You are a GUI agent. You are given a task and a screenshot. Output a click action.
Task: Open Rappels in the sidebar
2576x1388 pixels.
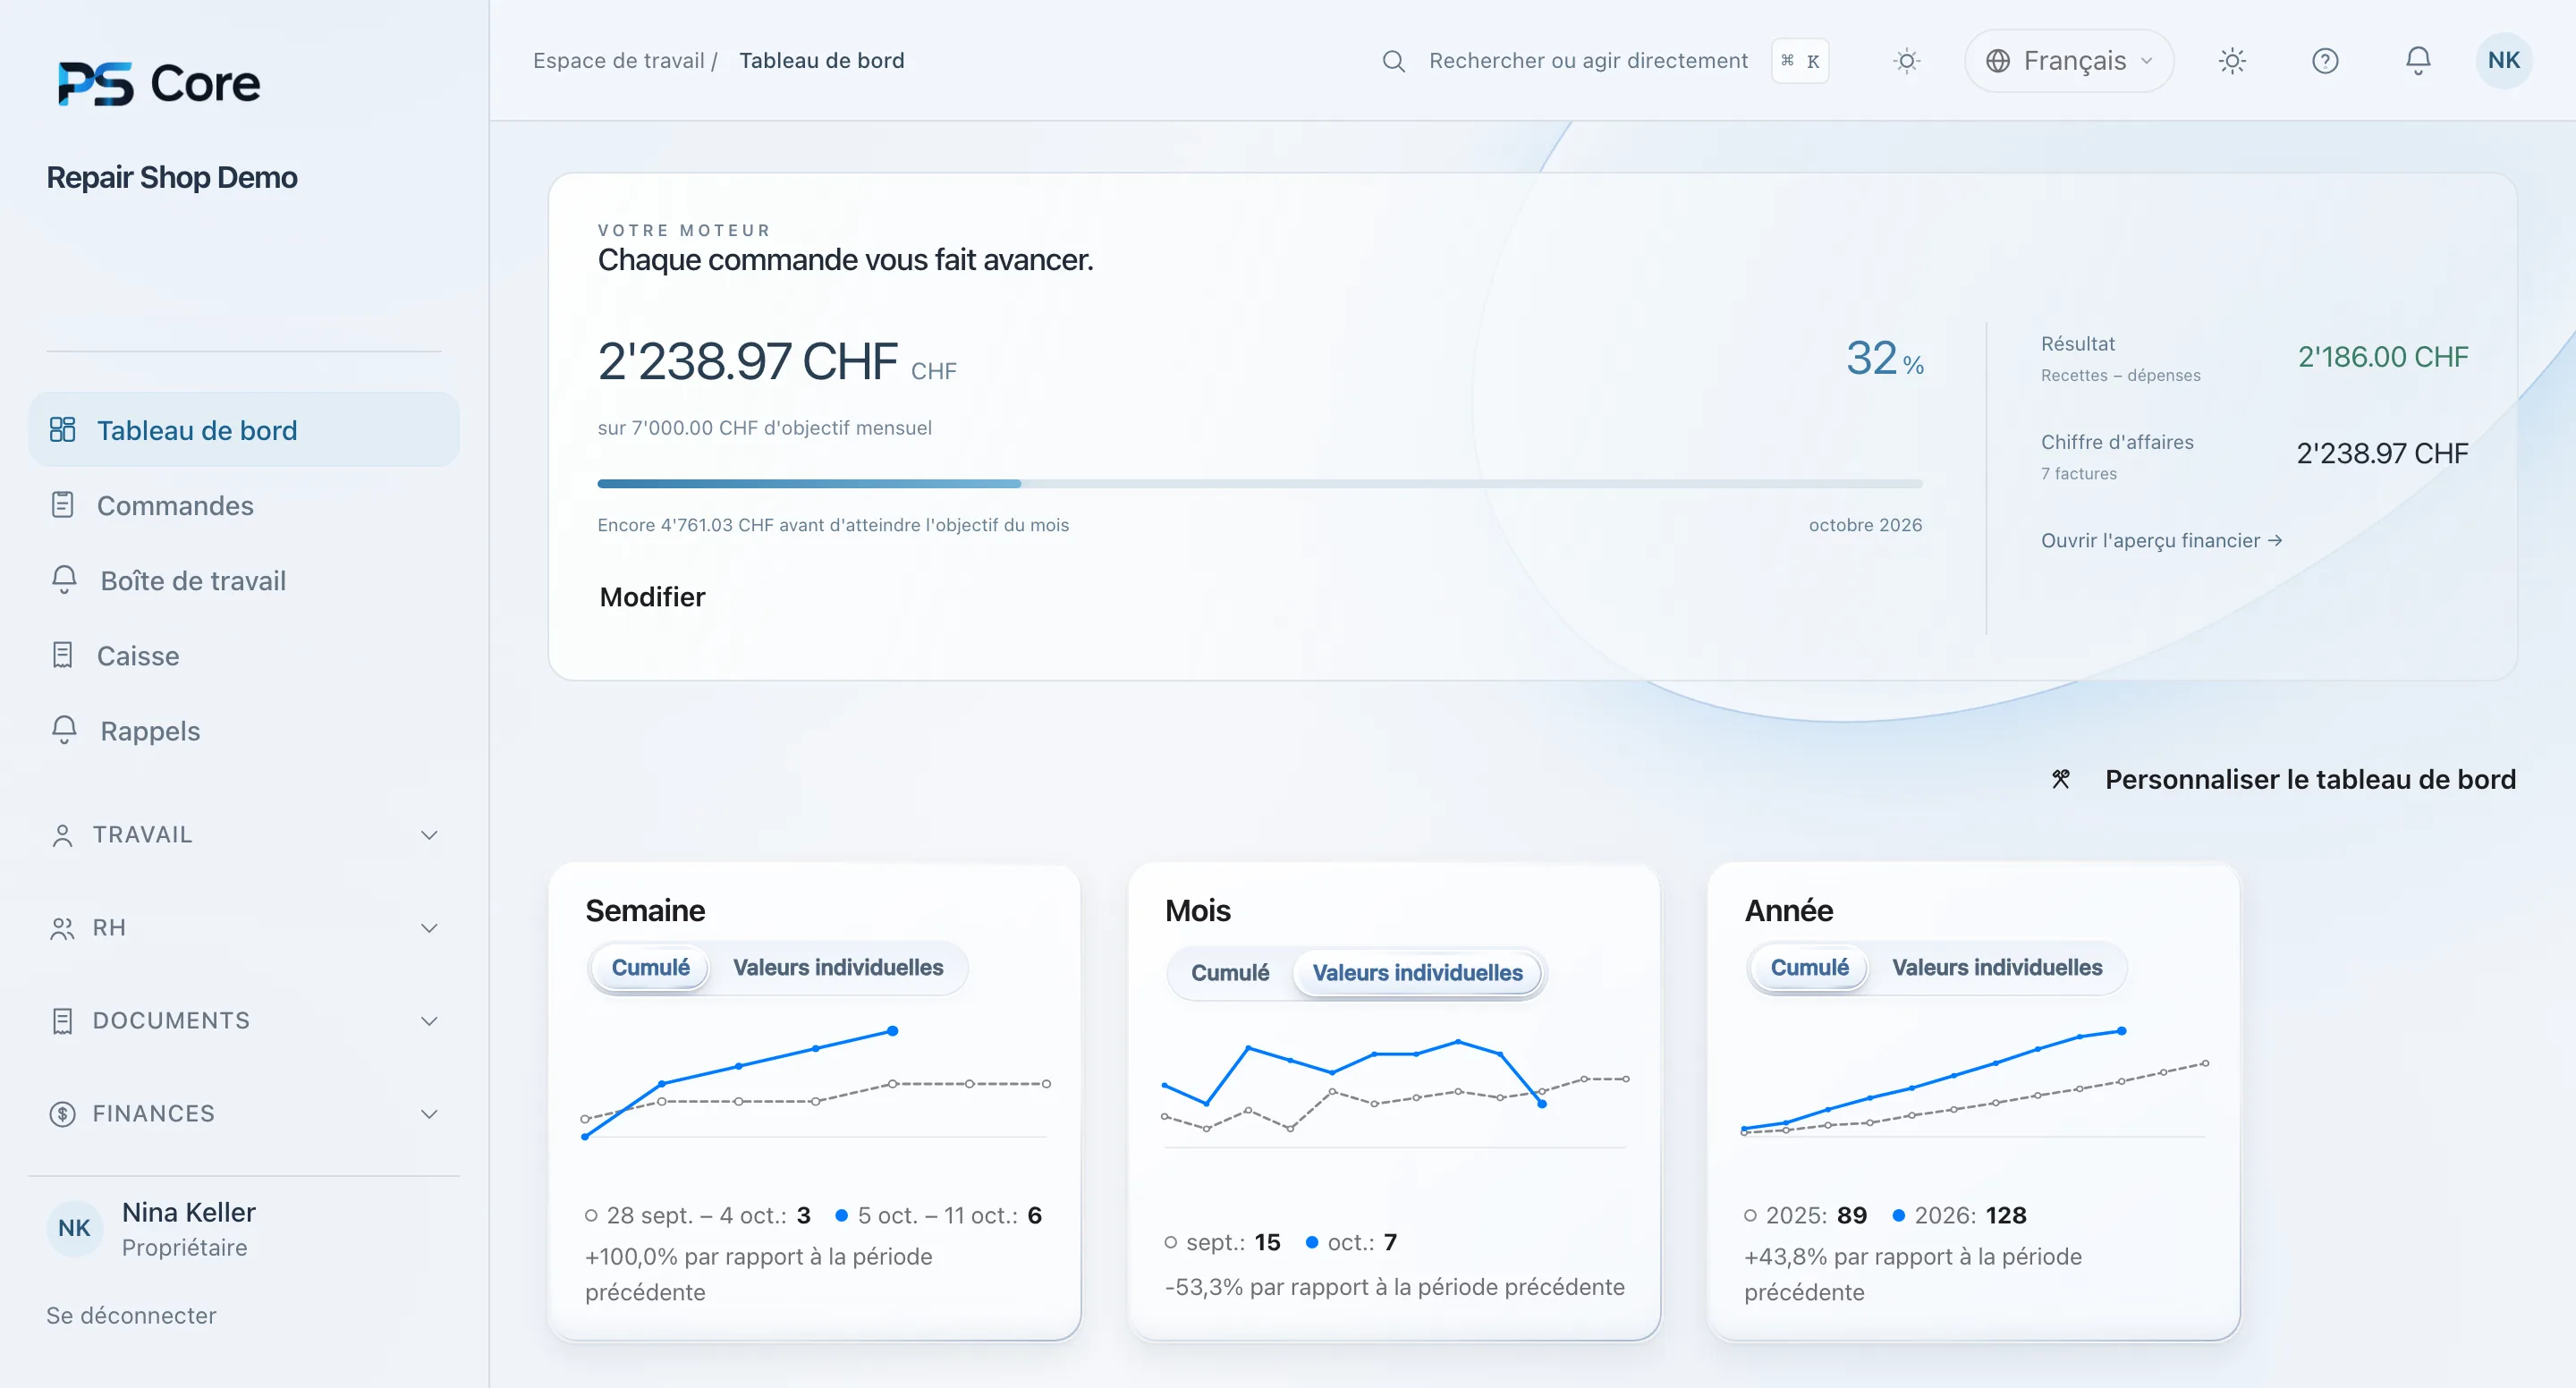pyautogui.click(x=244, y=730)
